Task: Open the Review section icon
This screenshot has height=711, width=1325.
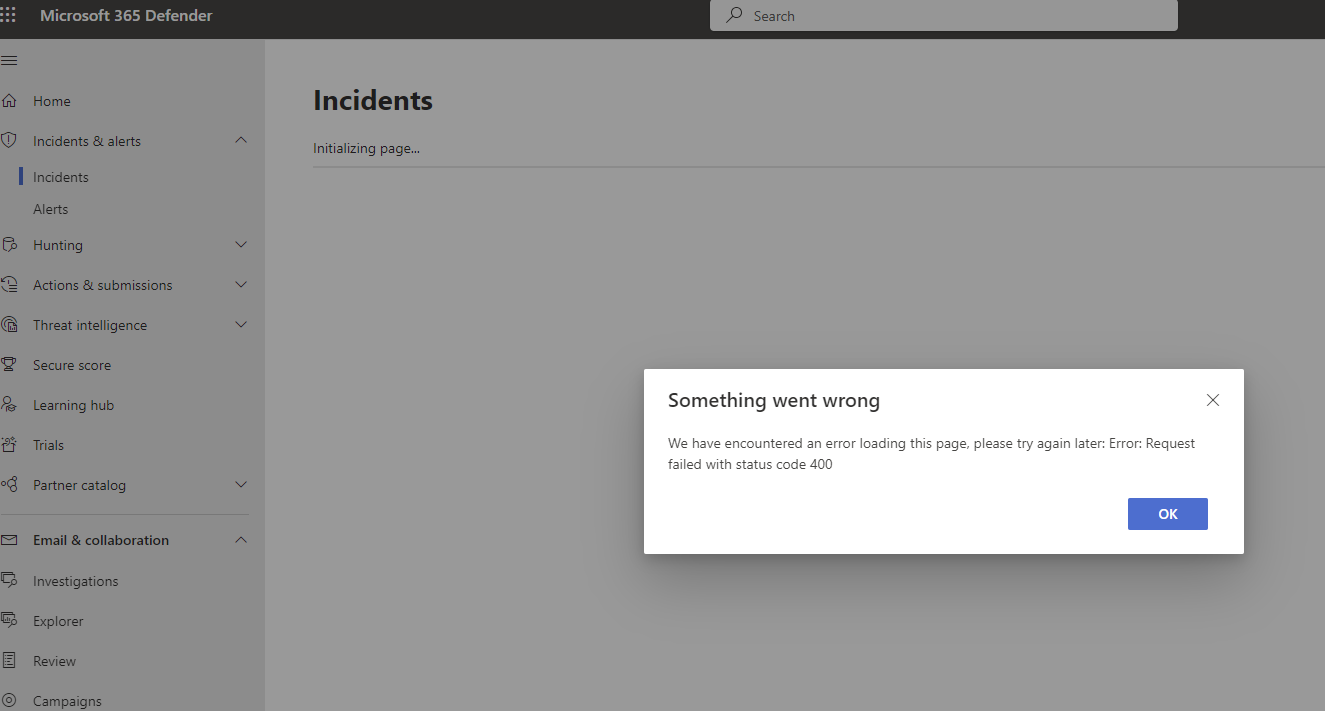Action: [10, 660]
